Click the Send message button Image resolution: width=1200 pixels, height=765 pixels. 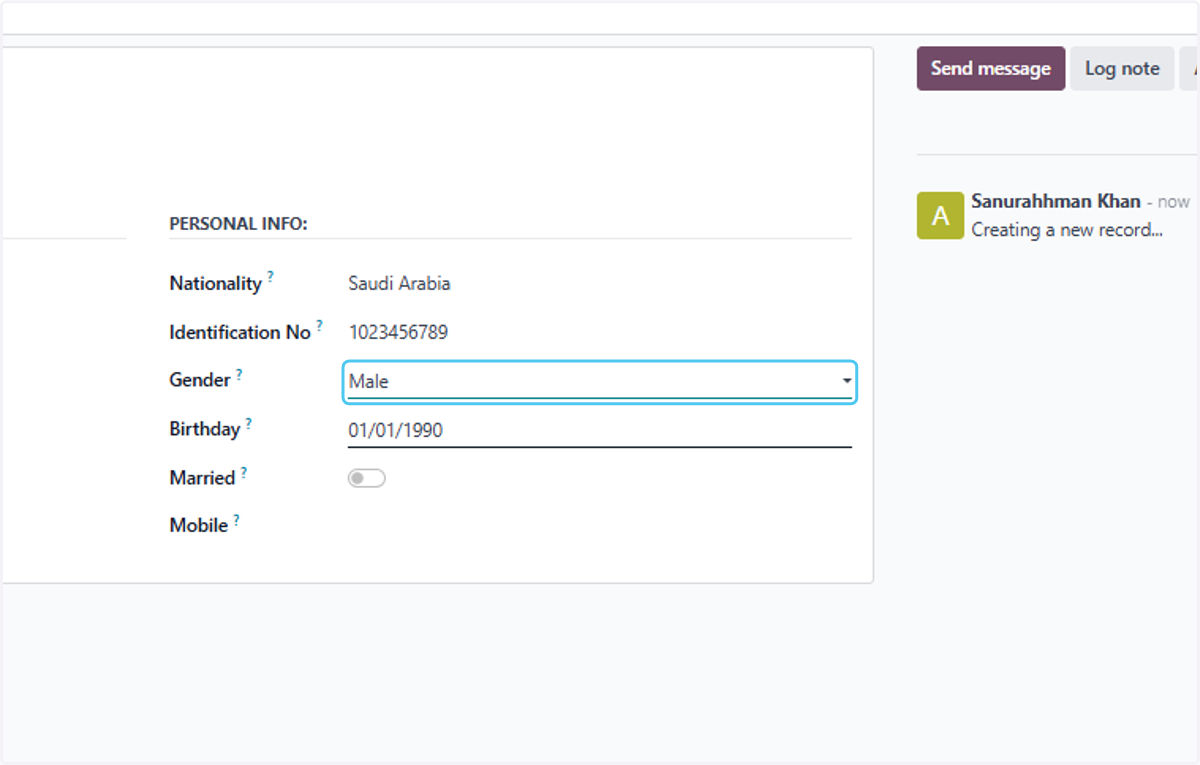tap(991, 68)
